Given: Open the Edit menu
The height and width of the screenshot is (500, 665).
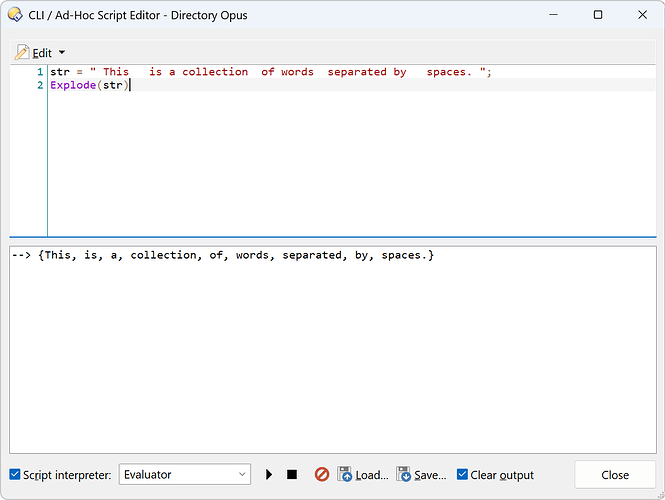Looking at the screenshot, I should coord(42,52).
